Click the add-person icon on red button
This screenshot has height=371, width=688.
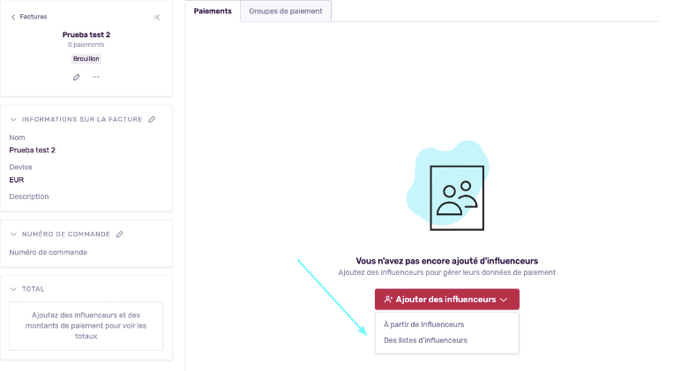(388, 300)
